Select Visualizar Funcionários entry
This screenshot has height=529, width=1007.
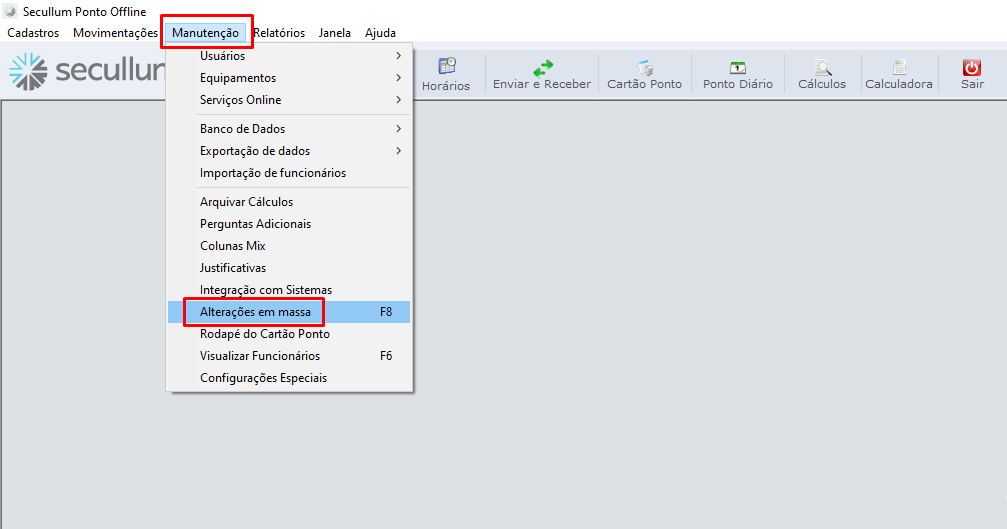coord(260,356)
